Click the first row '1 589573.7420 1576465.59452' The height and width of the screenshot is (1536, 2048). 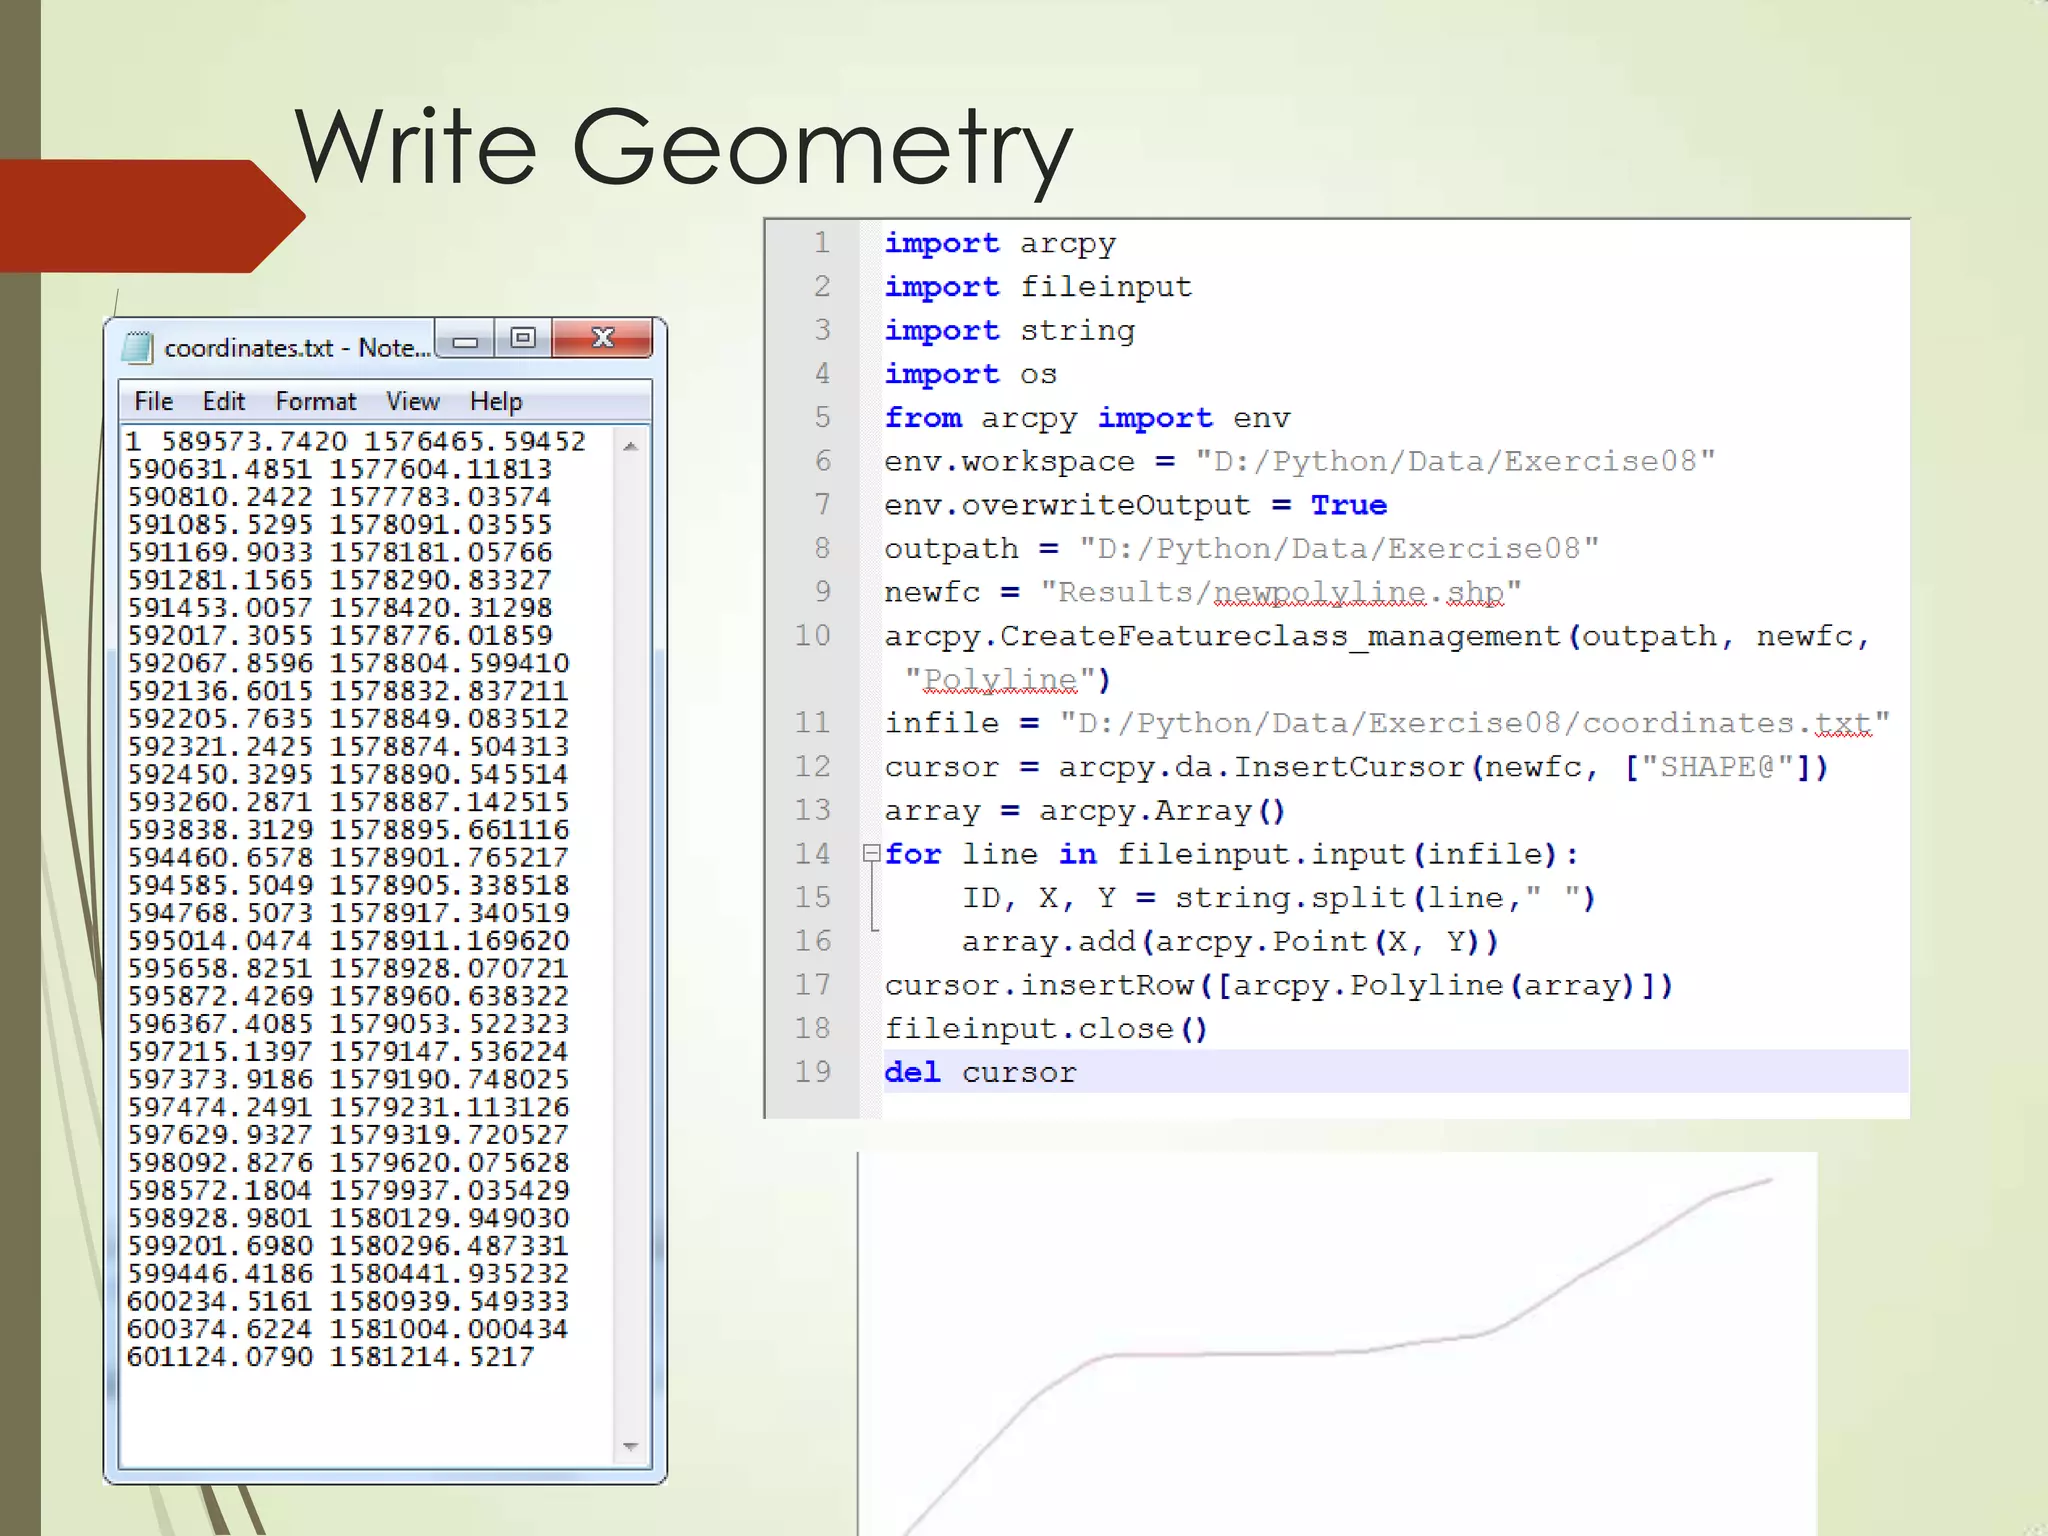click(356, 441)
